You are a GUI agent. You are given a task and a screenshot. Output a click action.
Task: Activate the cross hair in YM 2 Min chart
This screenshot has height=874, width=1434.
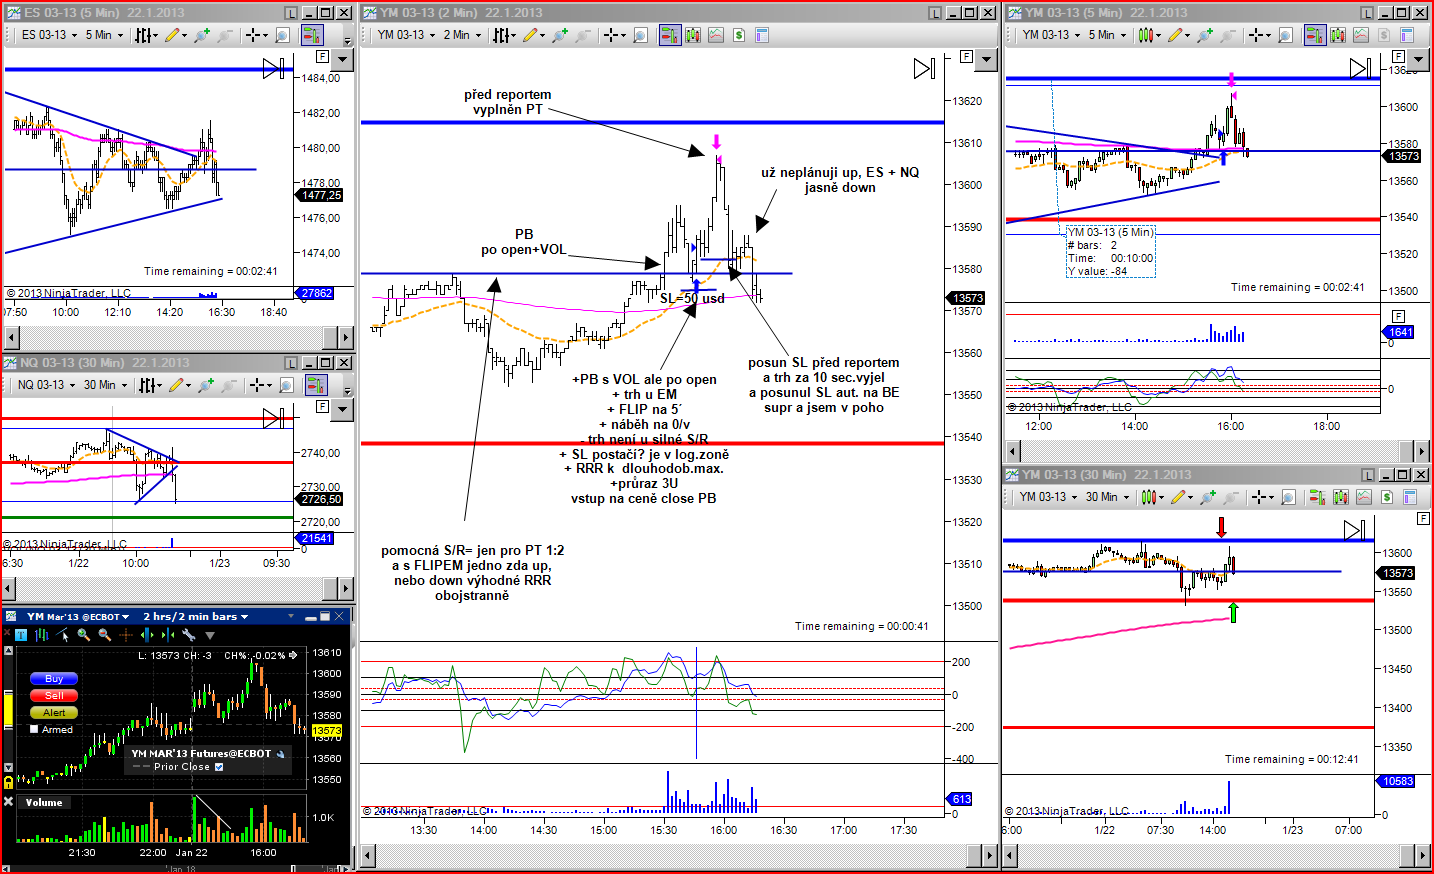pos(614,35)
